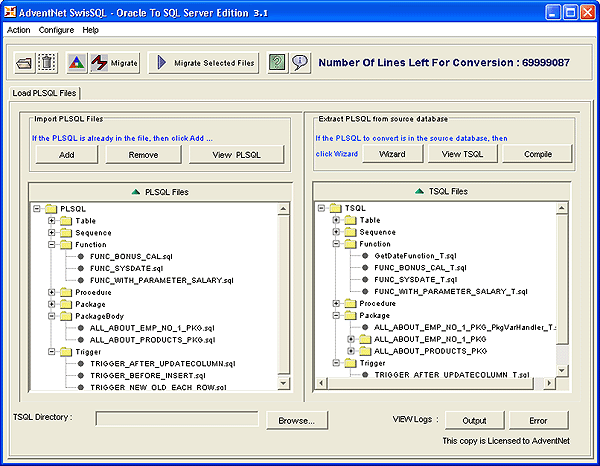Screen dimensions: 600x466
Task: Click PLSQL tree scrollbar up arrow
Action: [283, 209]
